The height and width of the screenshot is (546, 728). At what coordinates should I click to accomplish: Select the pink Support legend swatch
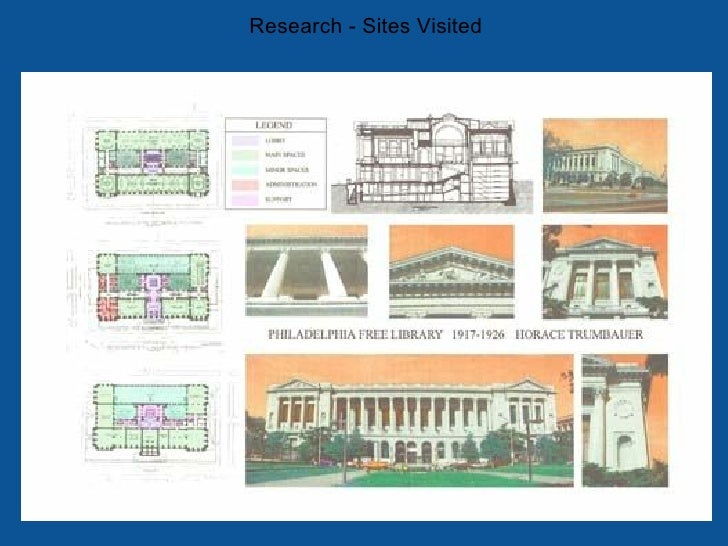[245, 200]
